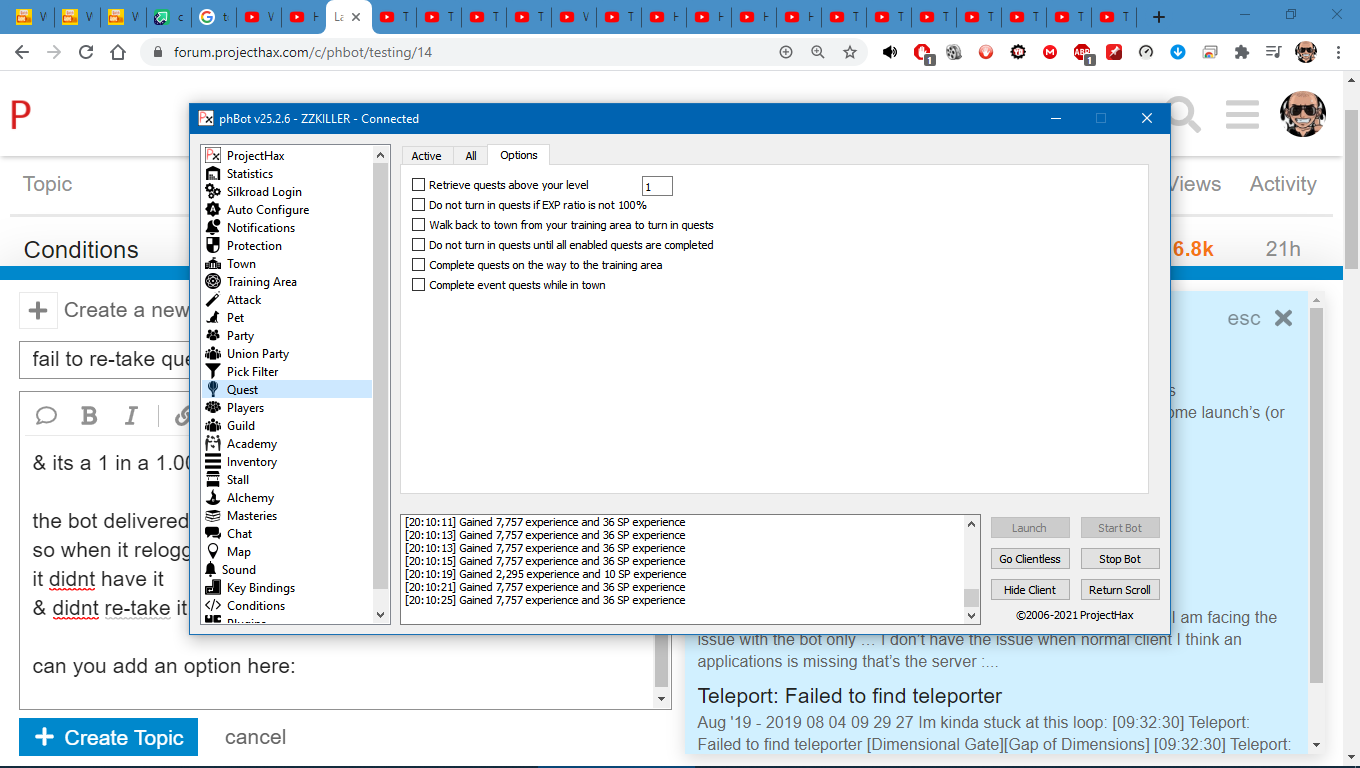Click the Create Topic button
The height and width of the screenshot is (768, 1360).
[108, 737]
